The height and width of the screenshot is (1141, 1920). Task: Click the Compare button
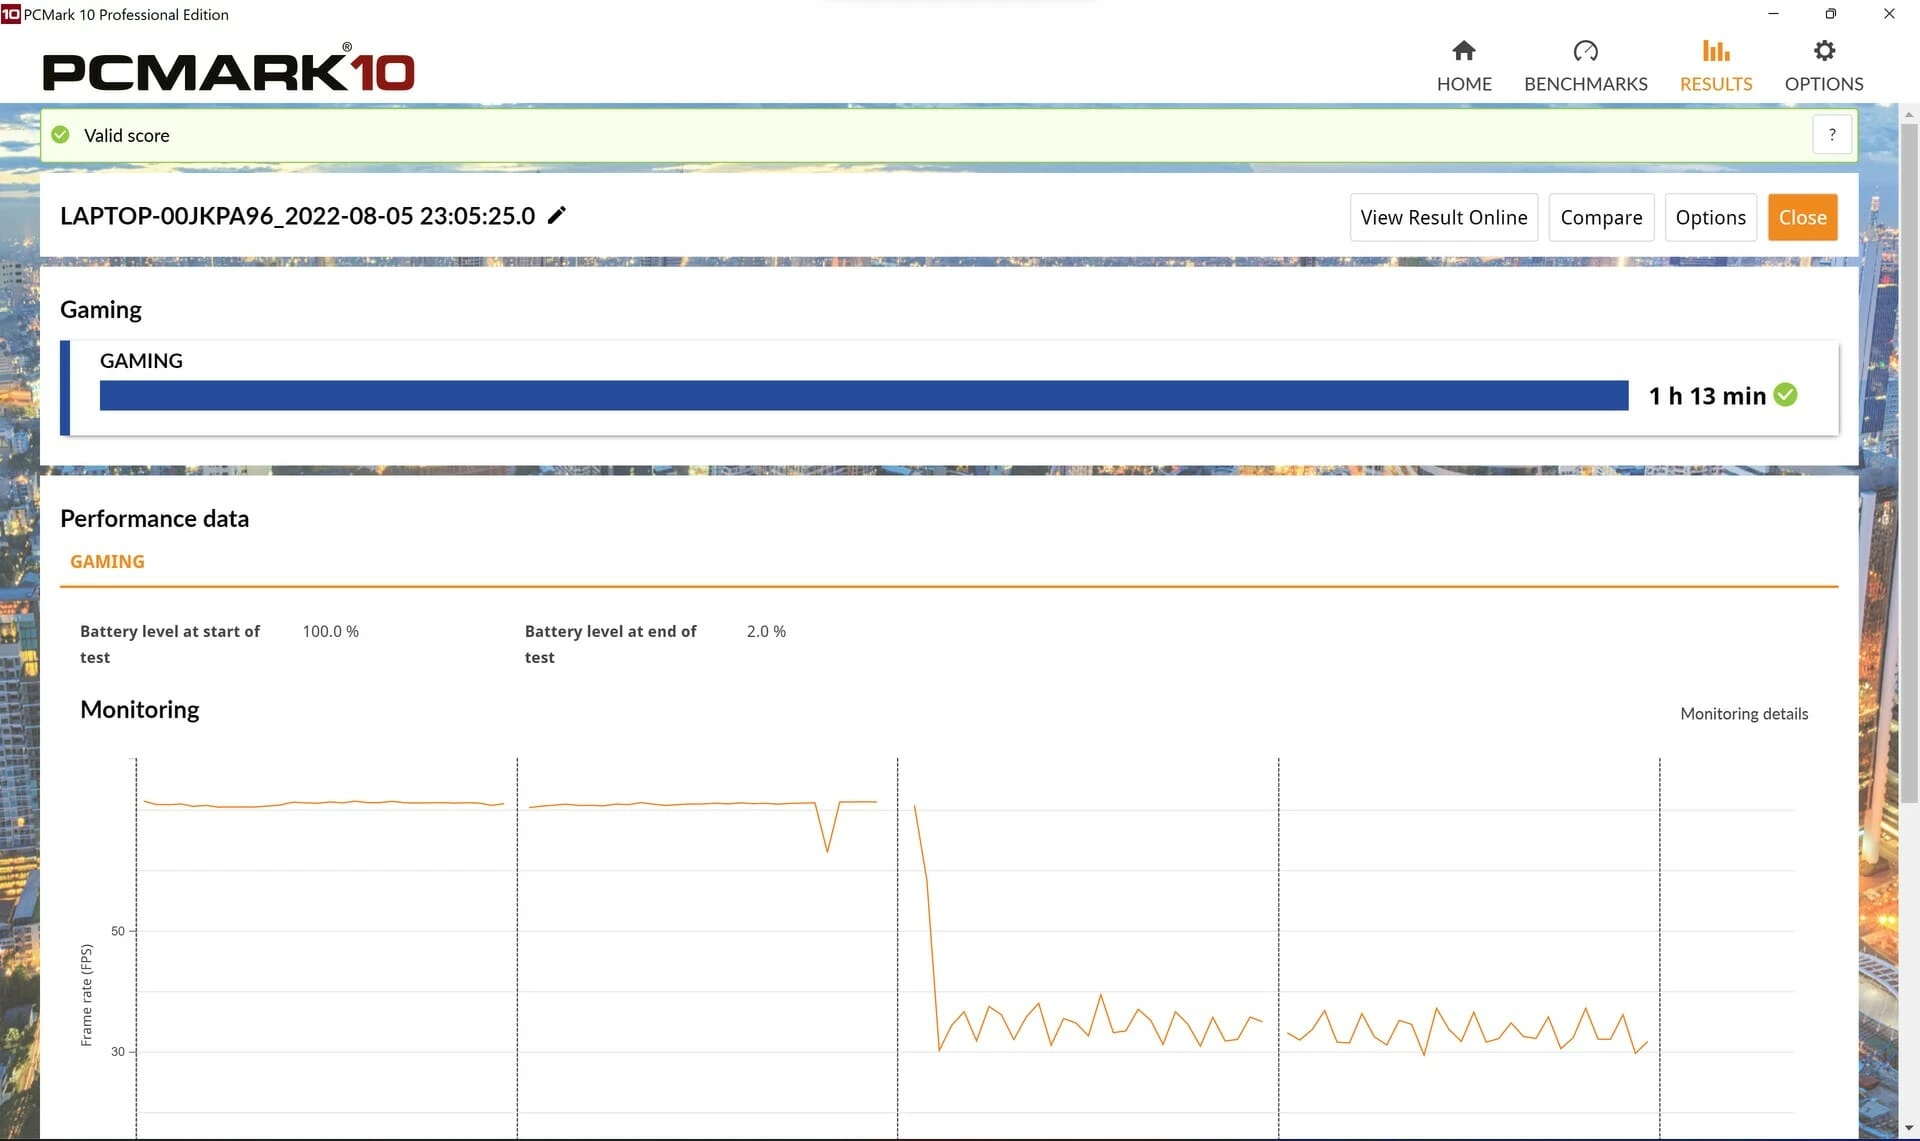coord(1601,217)
